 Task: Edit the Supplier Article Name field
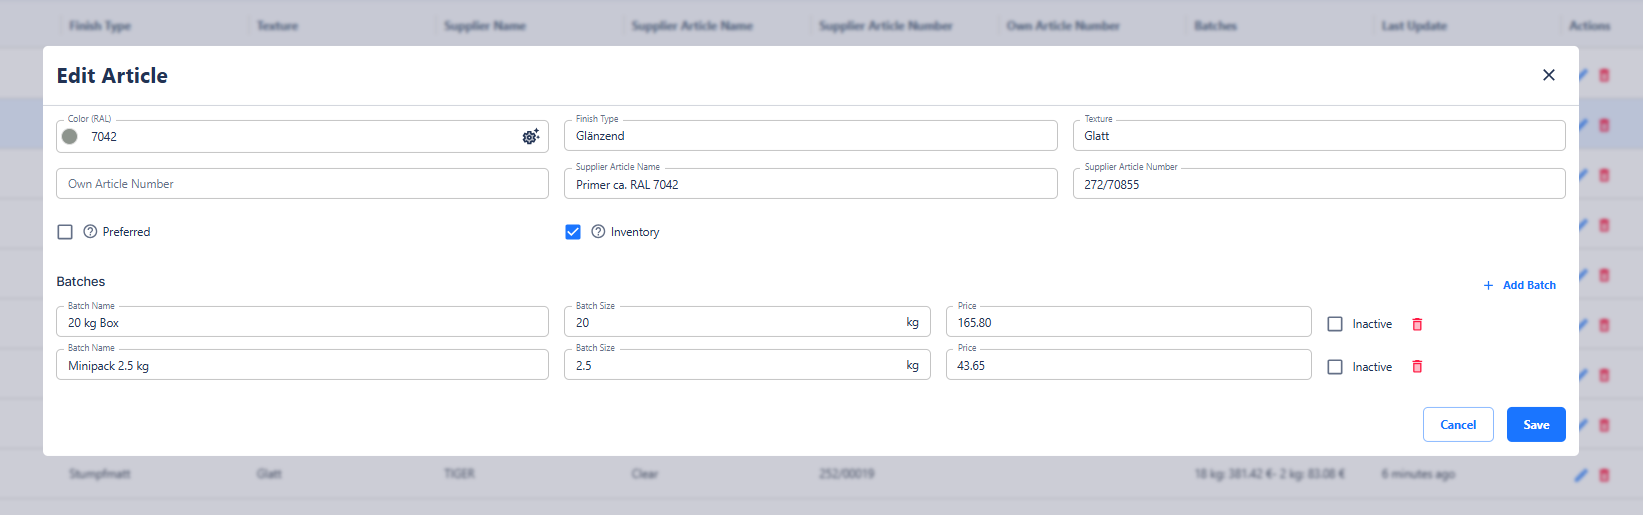[810, 185]
